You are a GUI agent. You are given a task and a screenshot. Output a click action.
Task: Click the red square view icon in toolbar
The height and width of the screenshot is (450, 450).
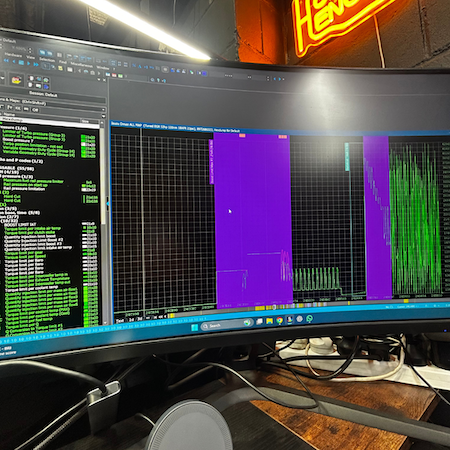[x=114, y=76]
